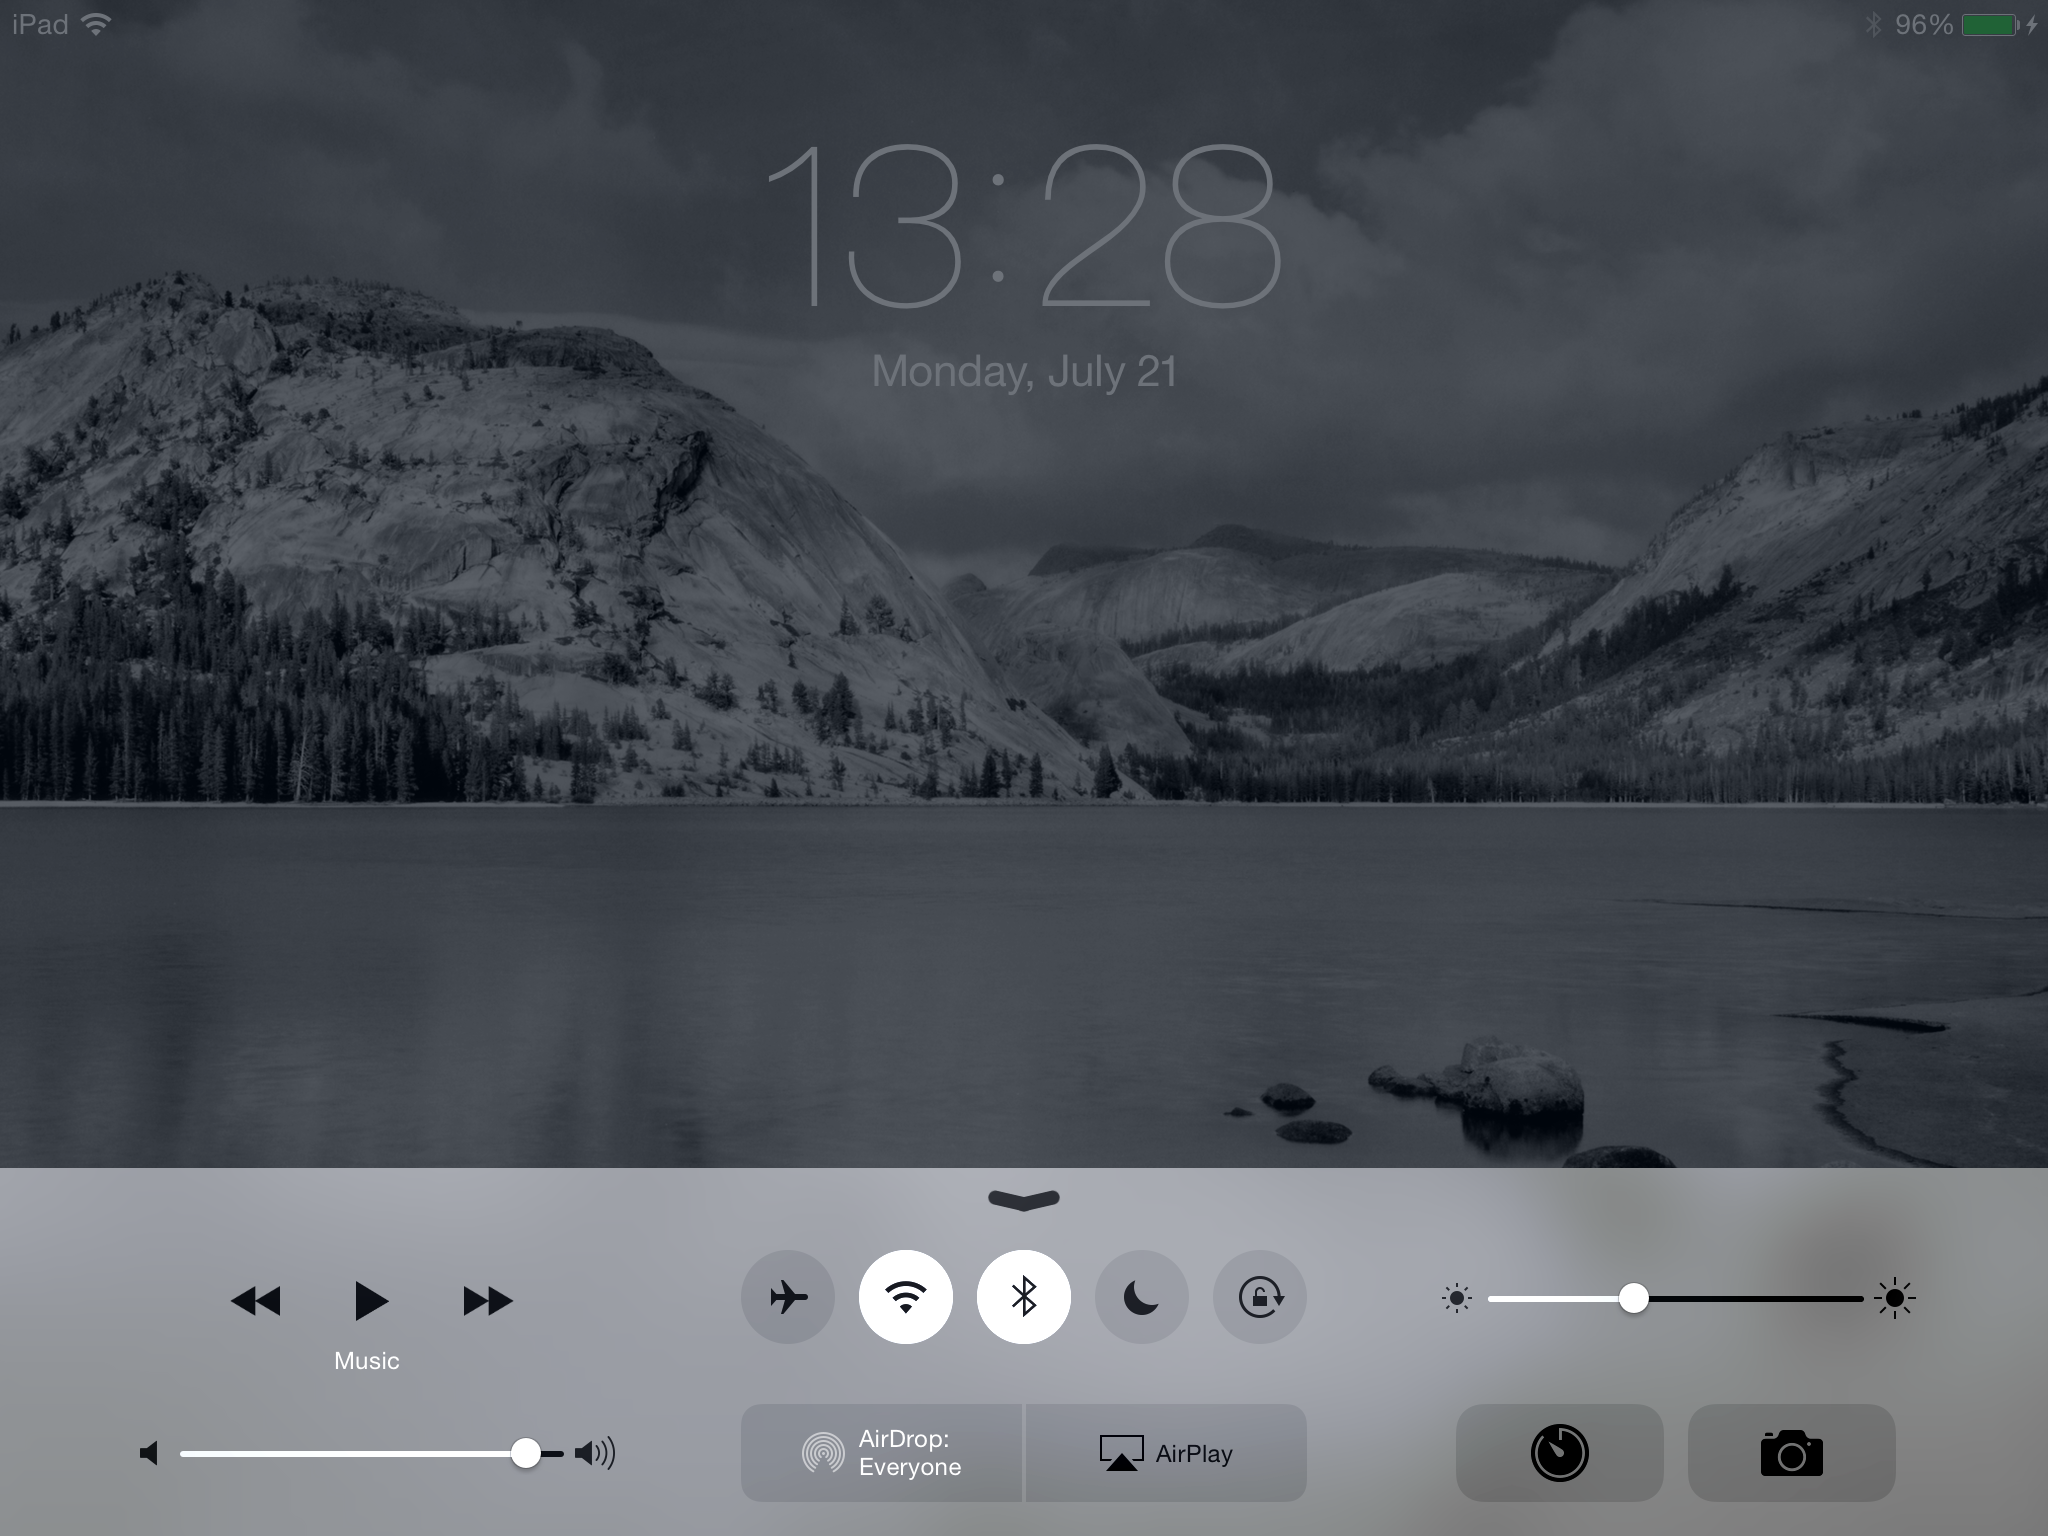Screen dimensions: 2048x1536
Task: Collapse Control Center with the chevron handle
Action: (x=1024, y=1199)
